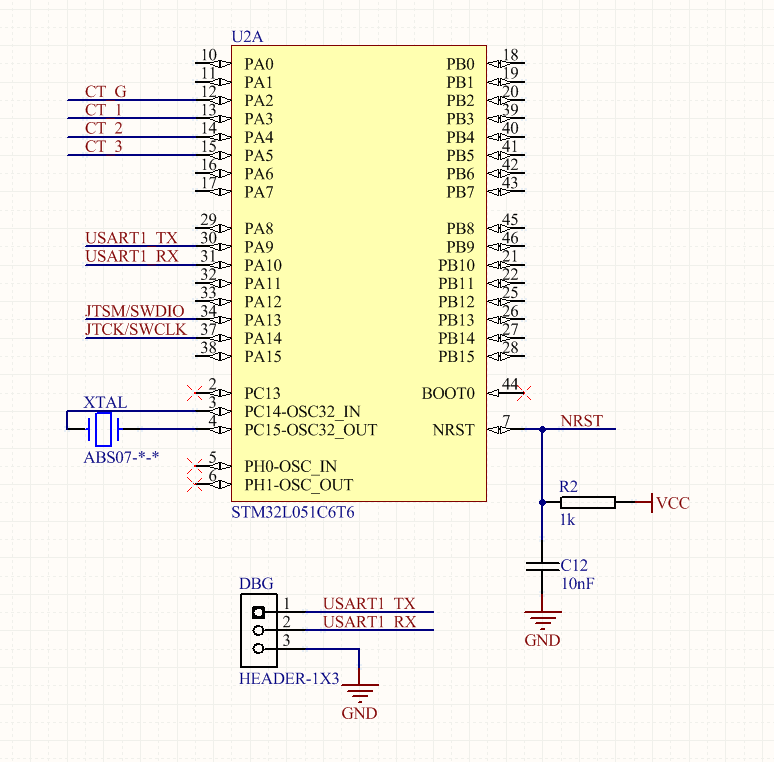
Task: Select the CT_3 net label
Action: click(103, 146)
